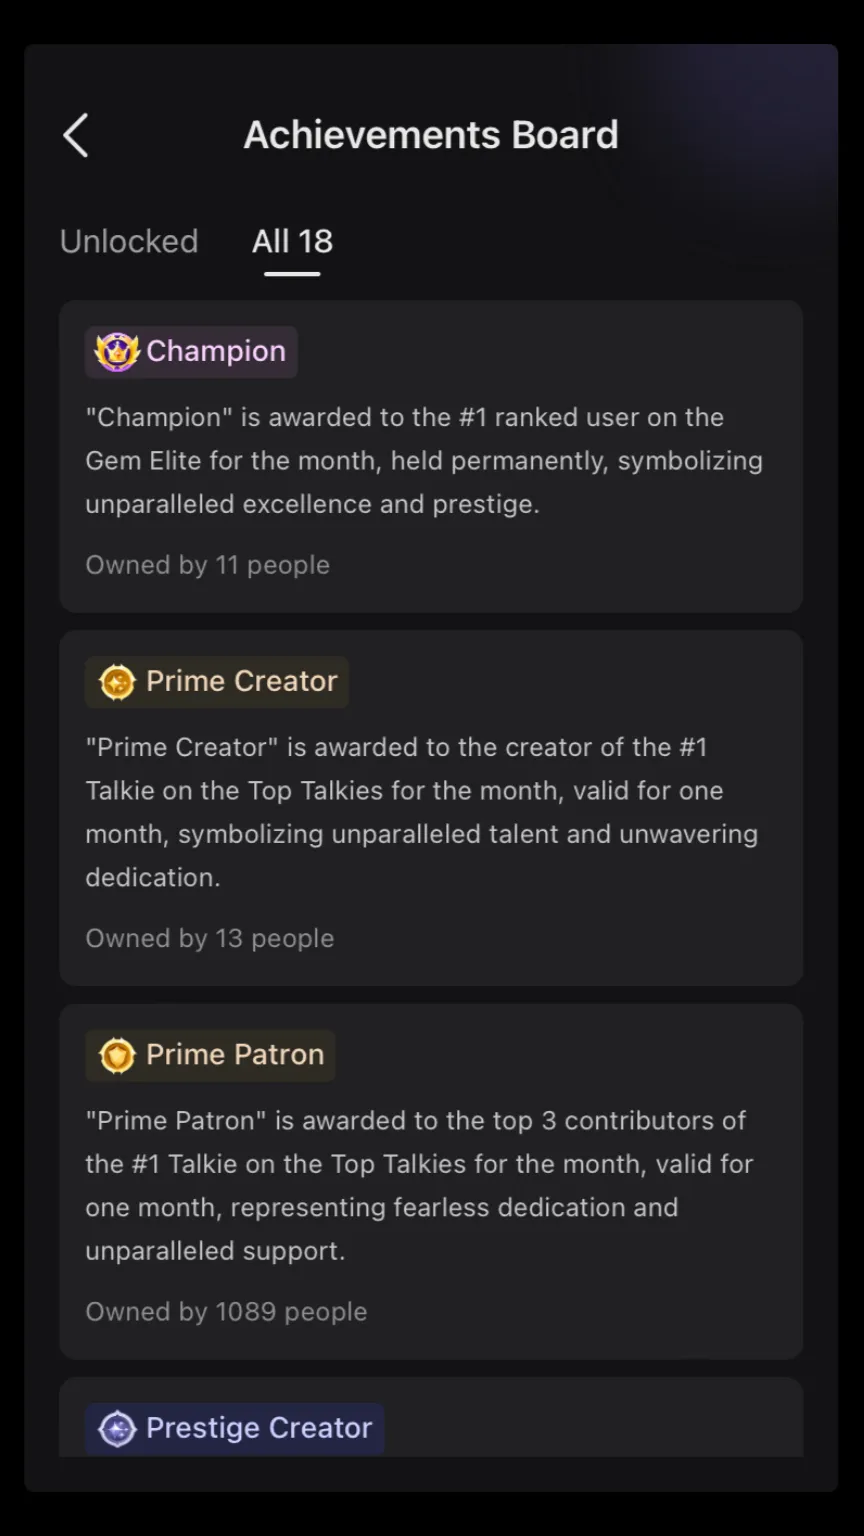Viewport: 864px width, 1536px height.
Task: Click the underline below All 18
Action: point(292,273)
